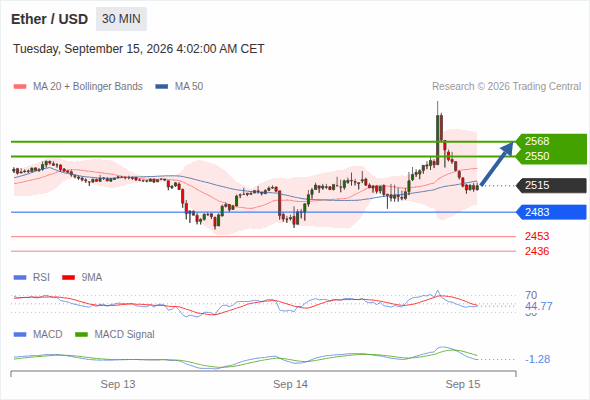Screen dimensions: 590x400
Task: Open the Research Trading Central copyright link
Action: click(506, 87)
